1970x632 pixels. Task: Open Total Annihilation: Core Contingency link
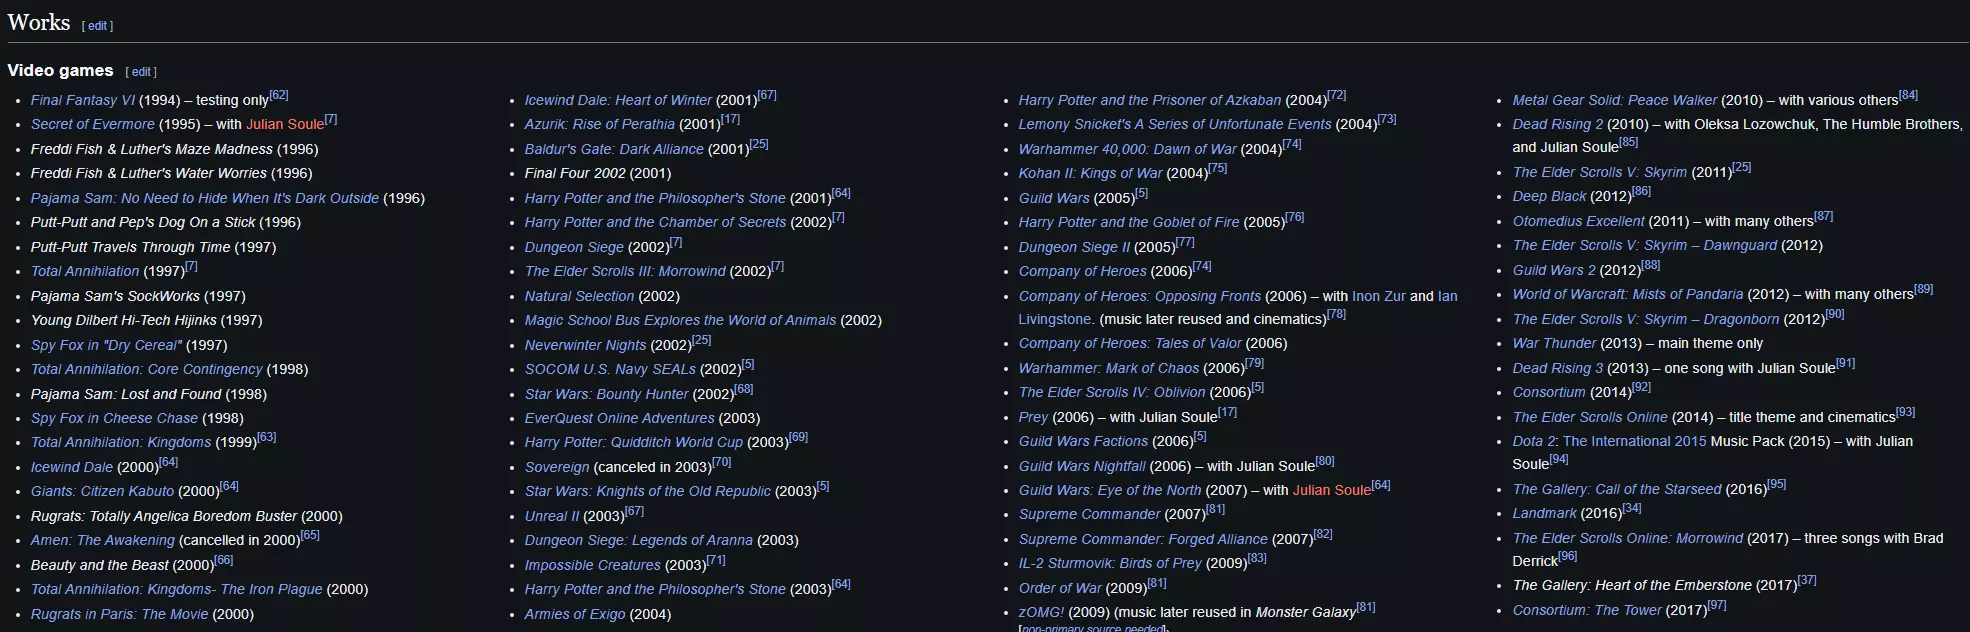[147, 370]
